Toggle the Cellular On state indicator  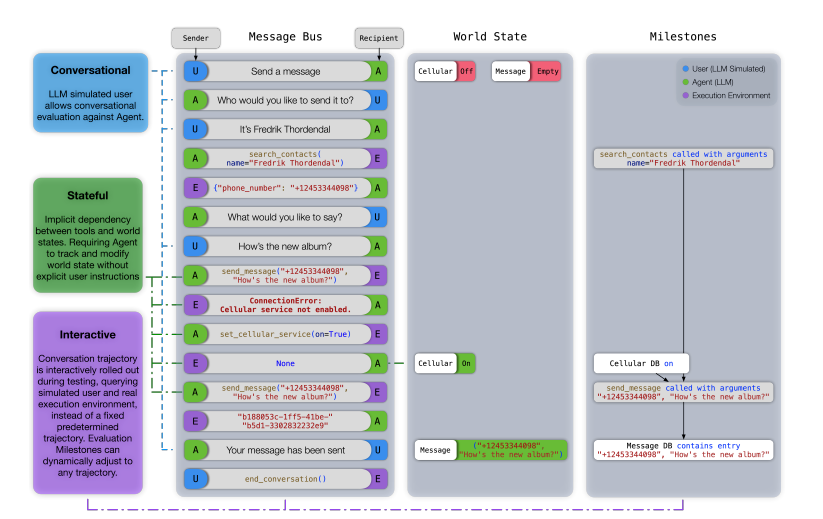click(x=466, y=364)
